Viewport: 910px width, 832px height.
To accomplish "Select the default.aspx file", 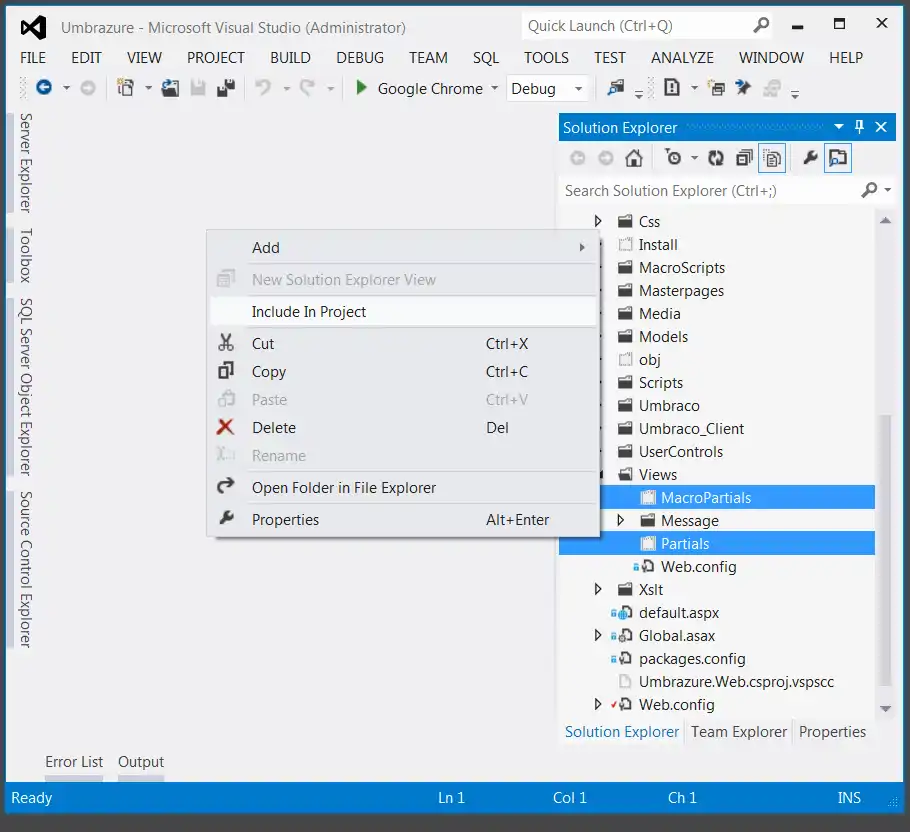I will 678,612.
